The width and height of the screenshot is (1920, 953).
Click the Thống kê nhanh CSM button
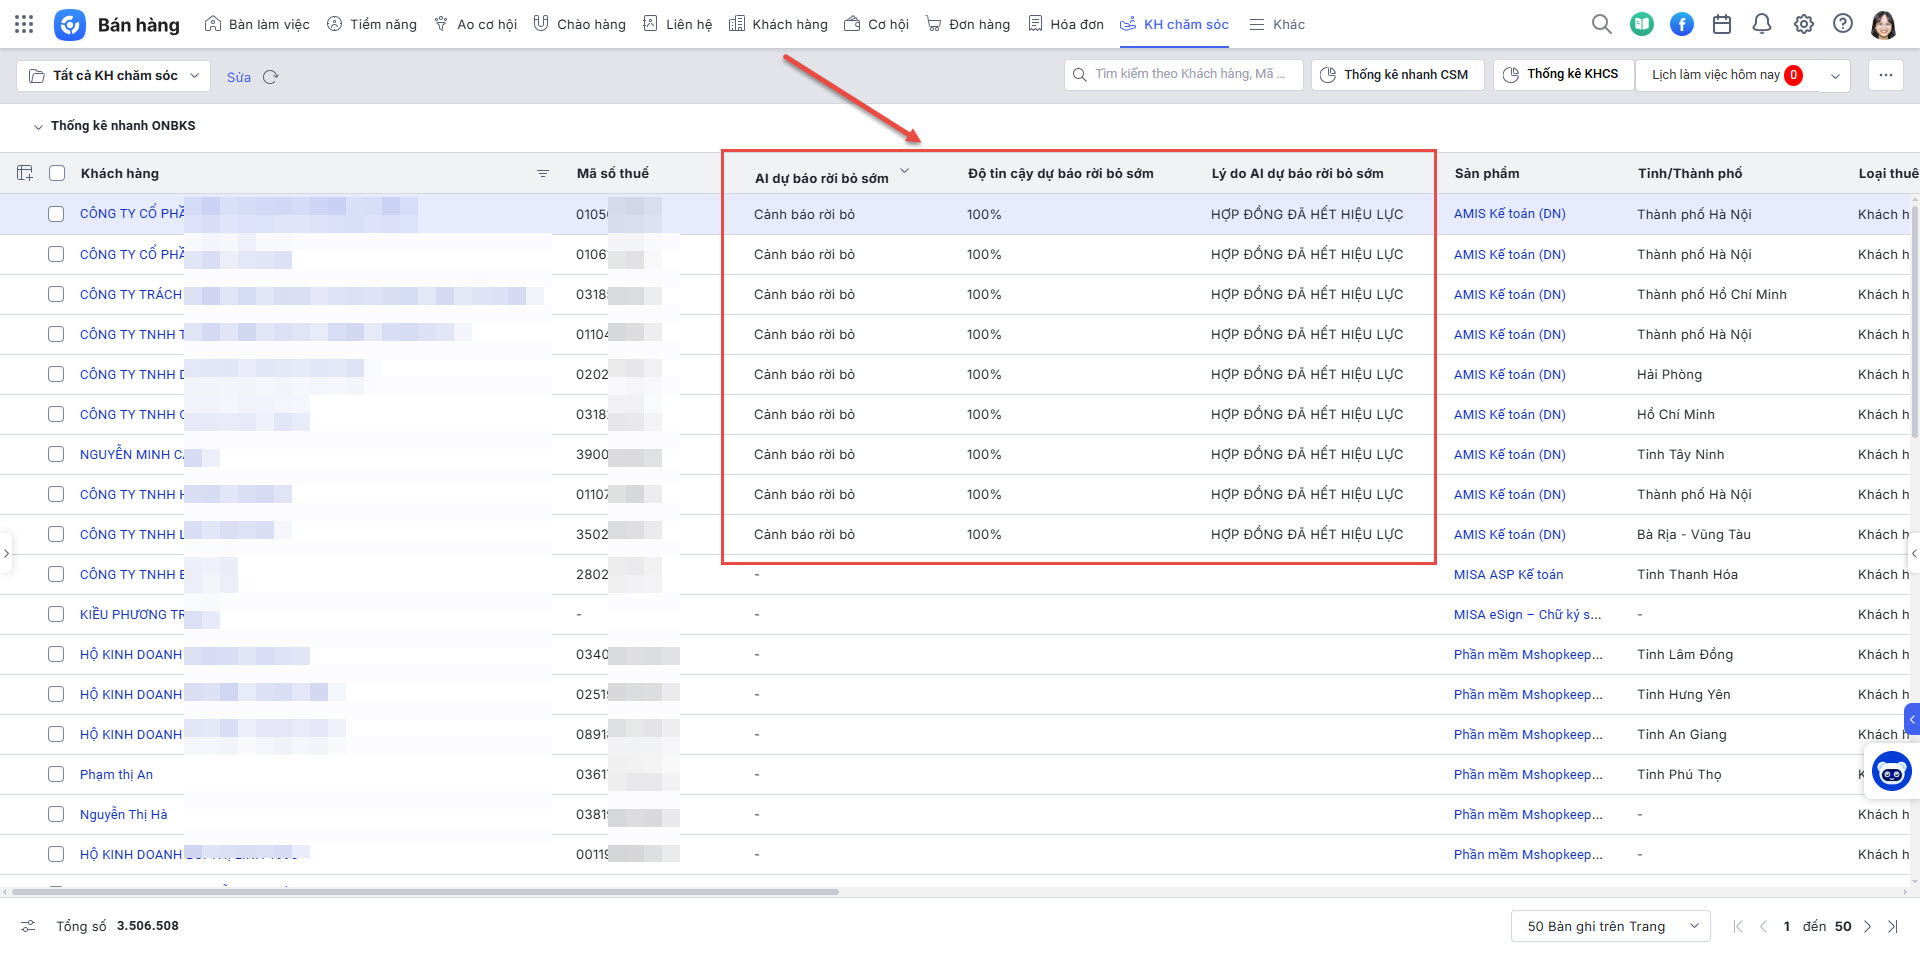click(x=1395, y=75)
